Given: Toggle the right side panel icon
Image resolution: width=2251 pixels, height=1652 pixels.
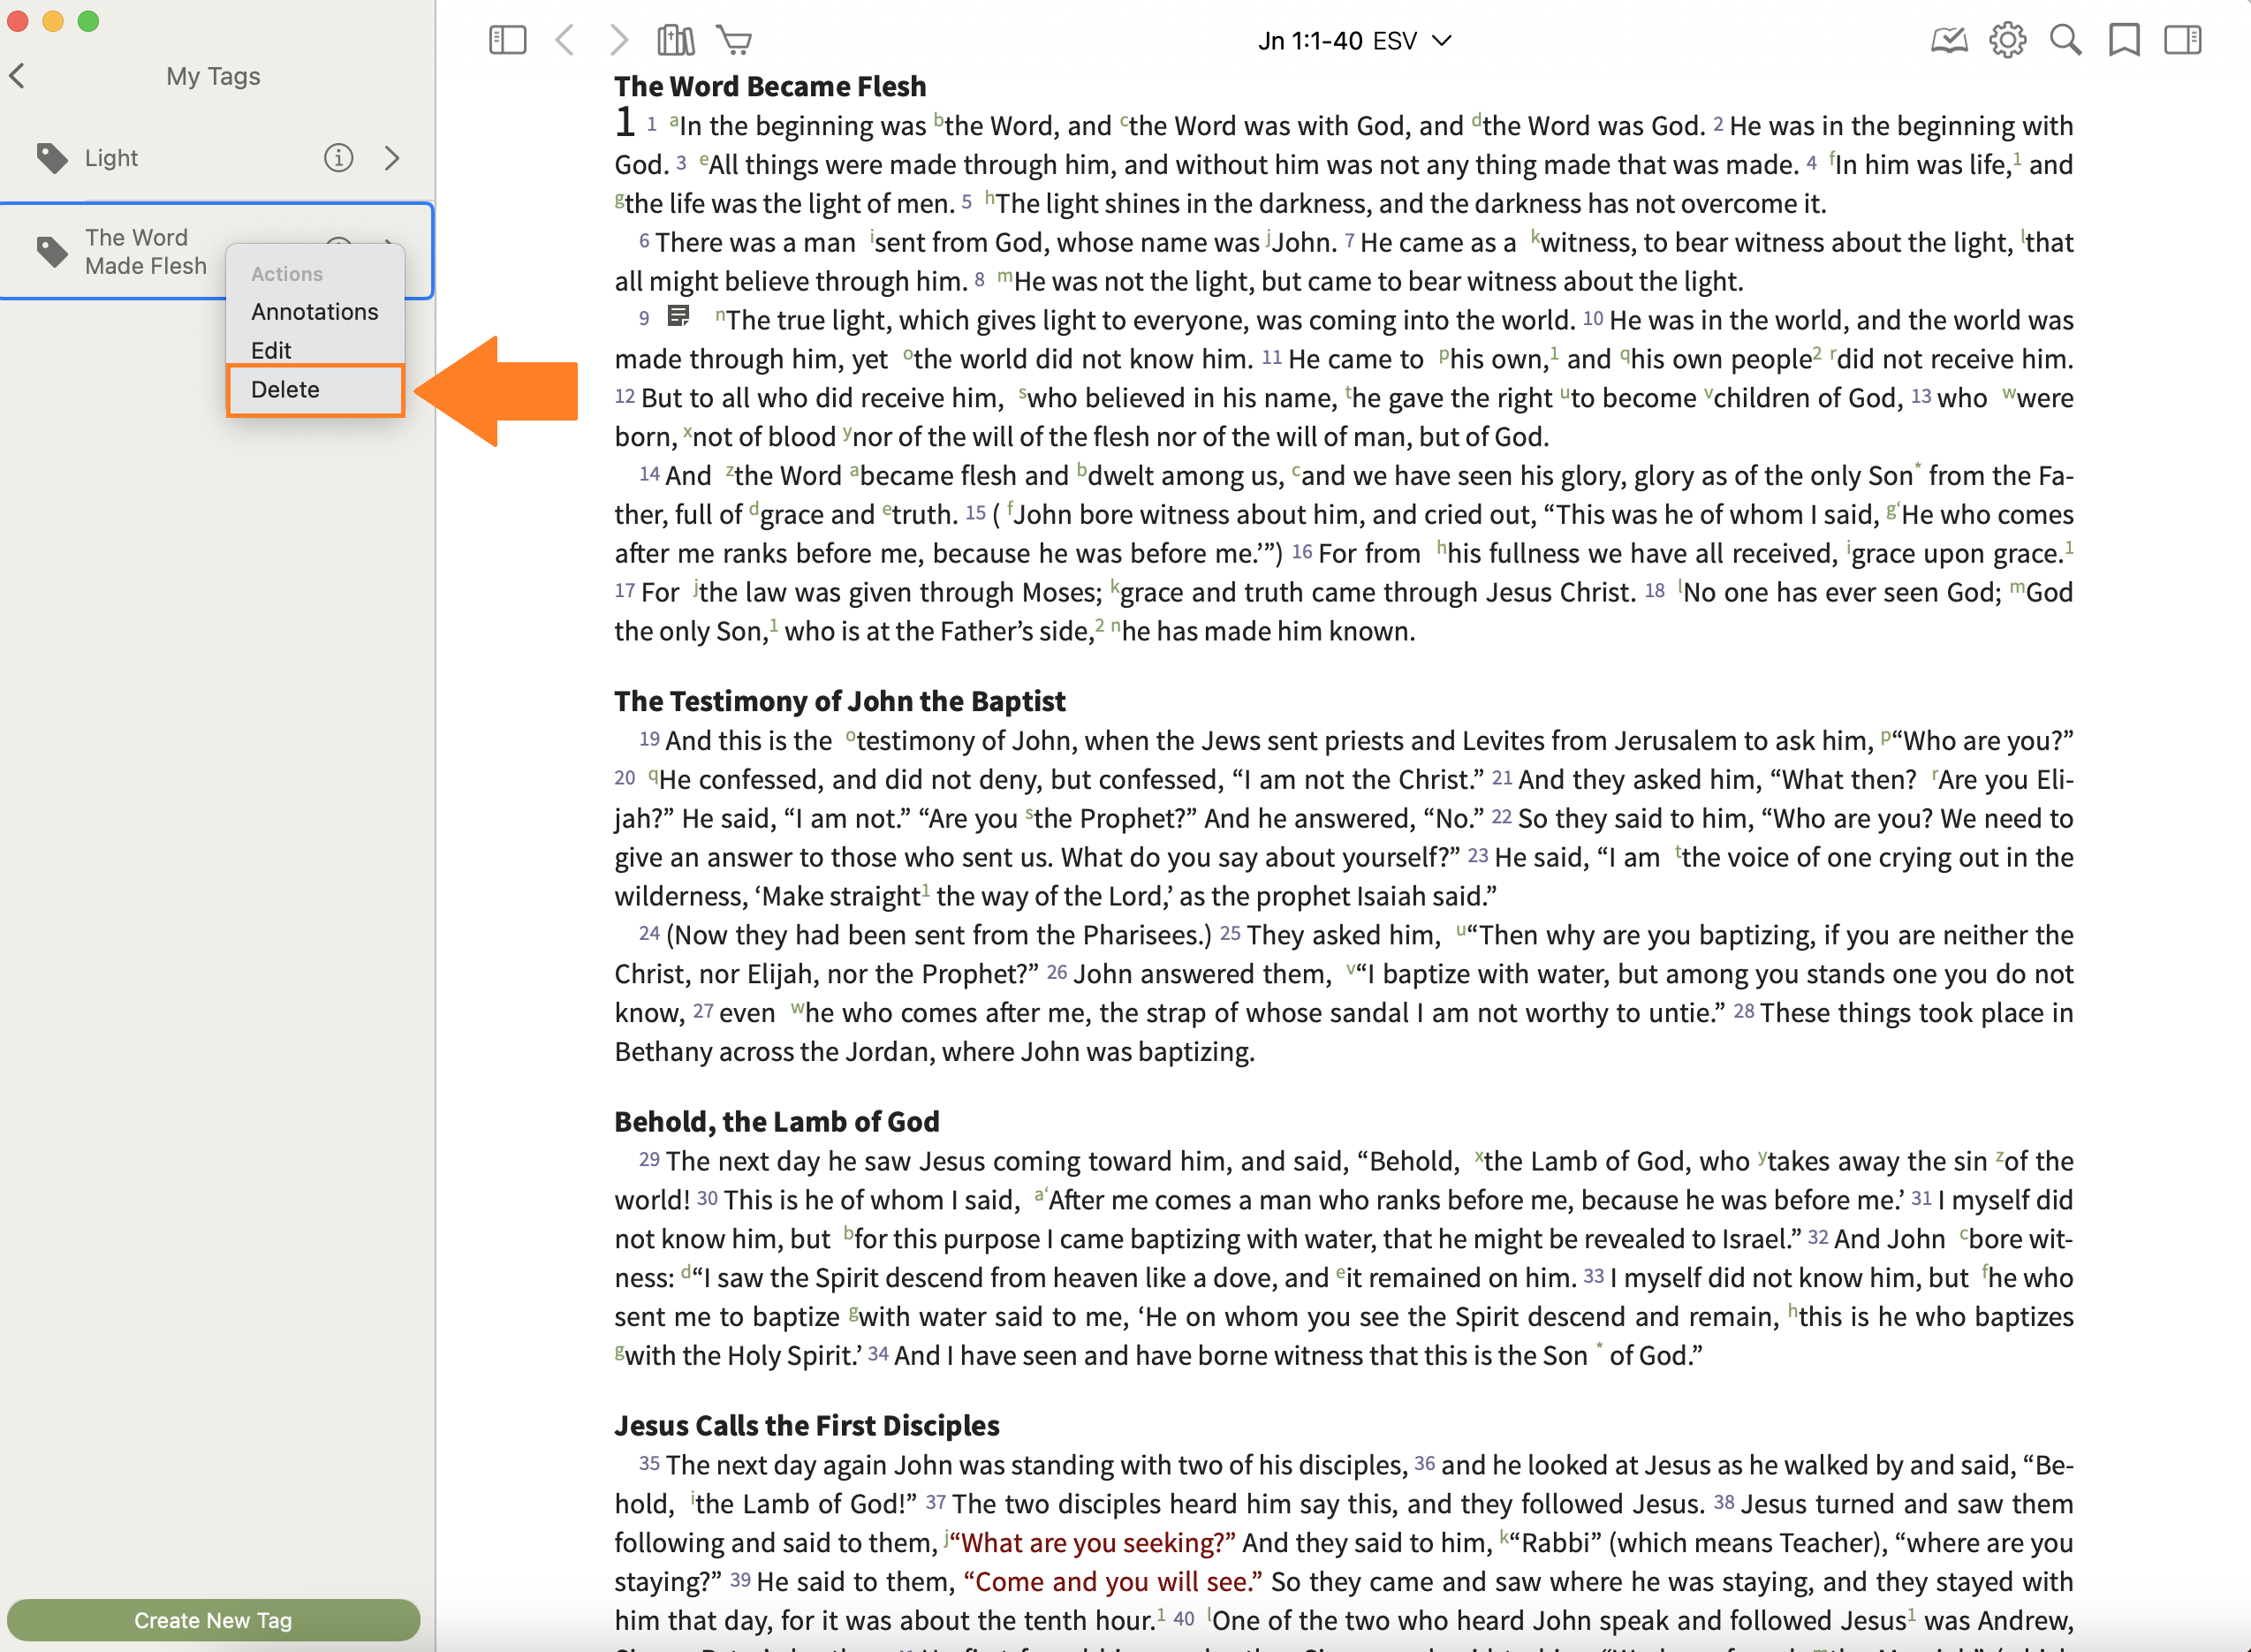Looking at the screenshot, I should (2182, 40).
